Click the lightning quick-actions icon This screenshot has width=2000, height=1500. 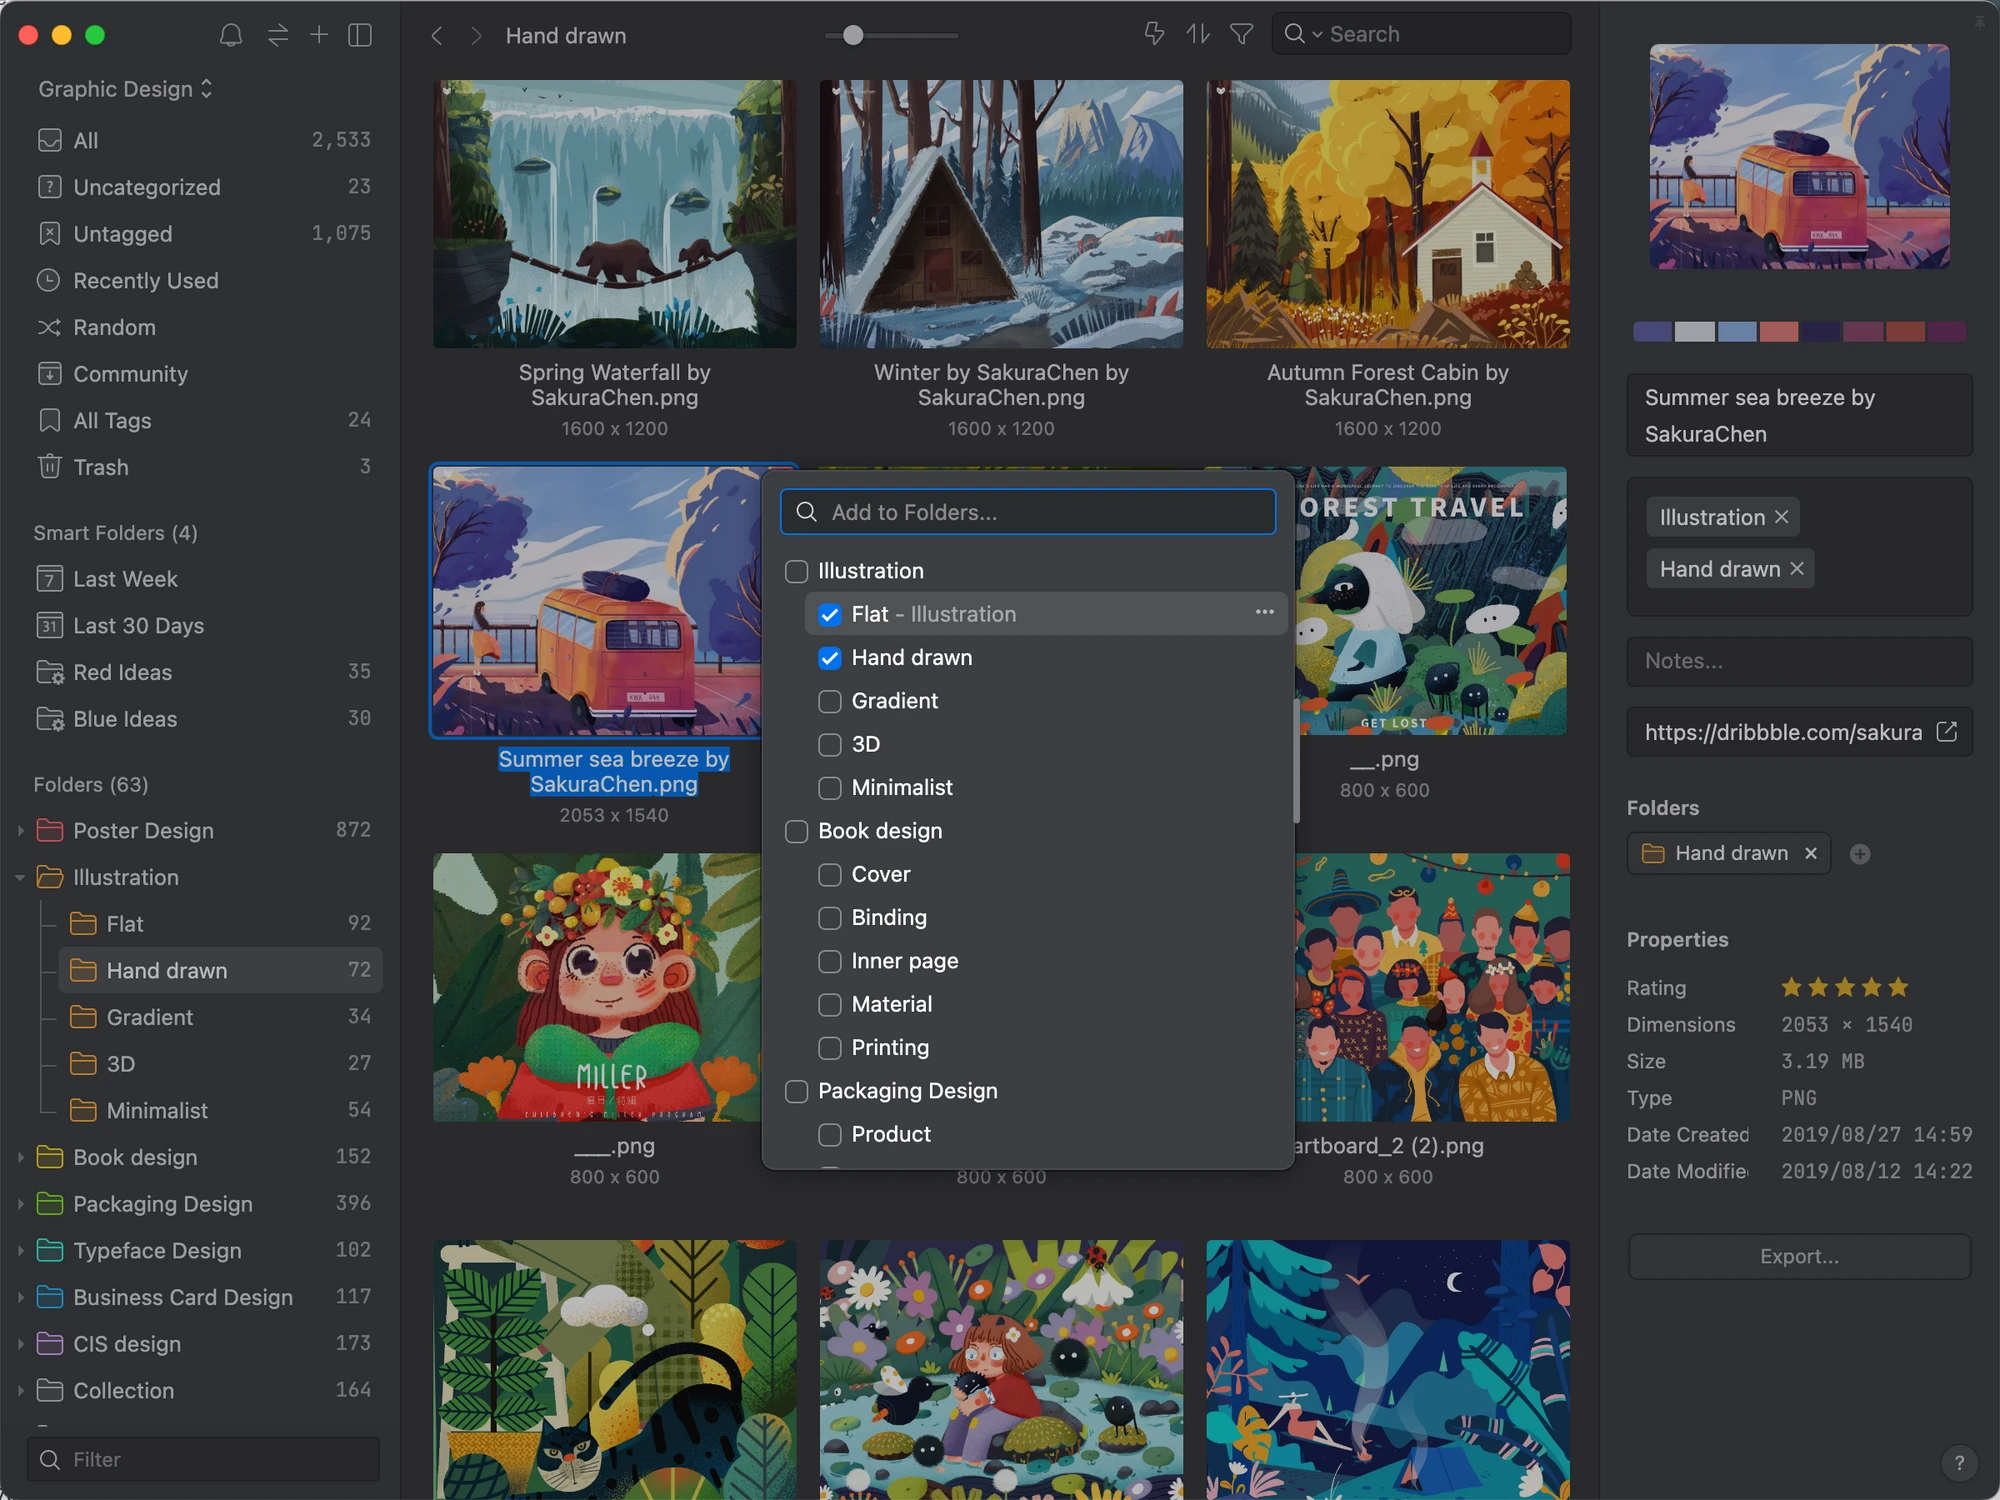click(1154, 33)
